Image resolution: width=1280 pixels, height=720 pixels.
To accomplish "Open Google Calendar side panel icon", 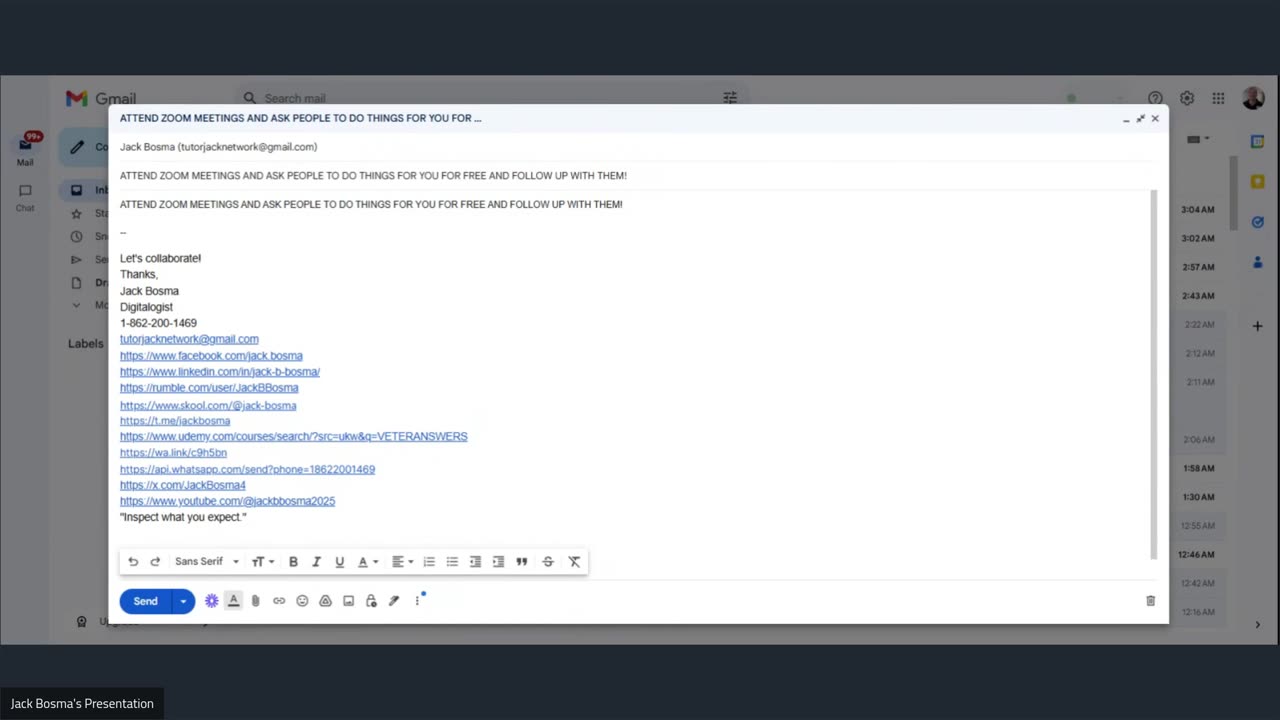I will 1258,142.
